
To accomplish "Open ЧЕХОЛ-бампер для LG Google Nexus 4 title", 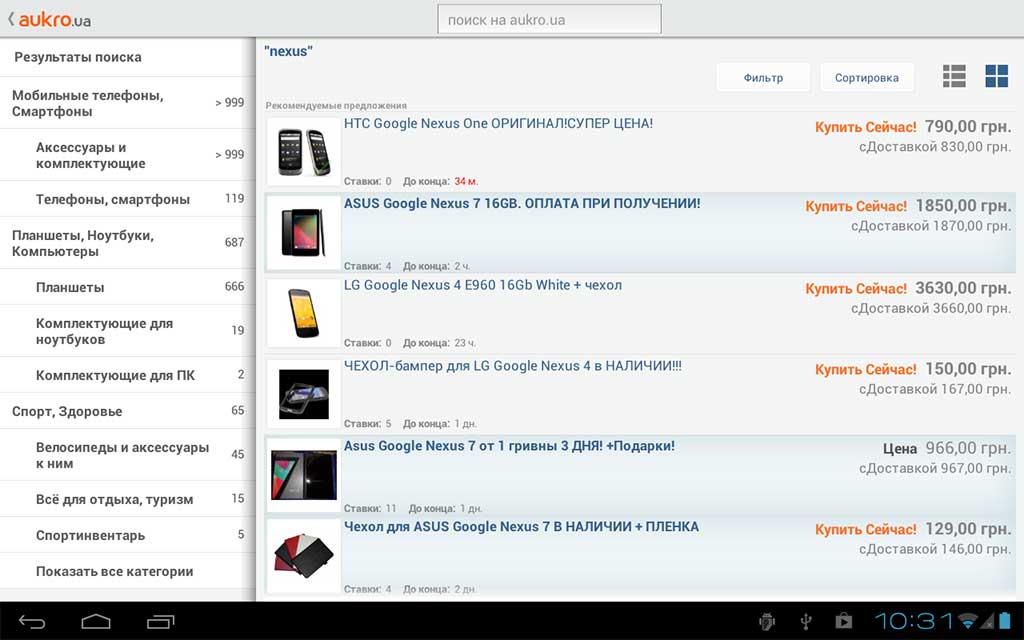I will [513, 366].
